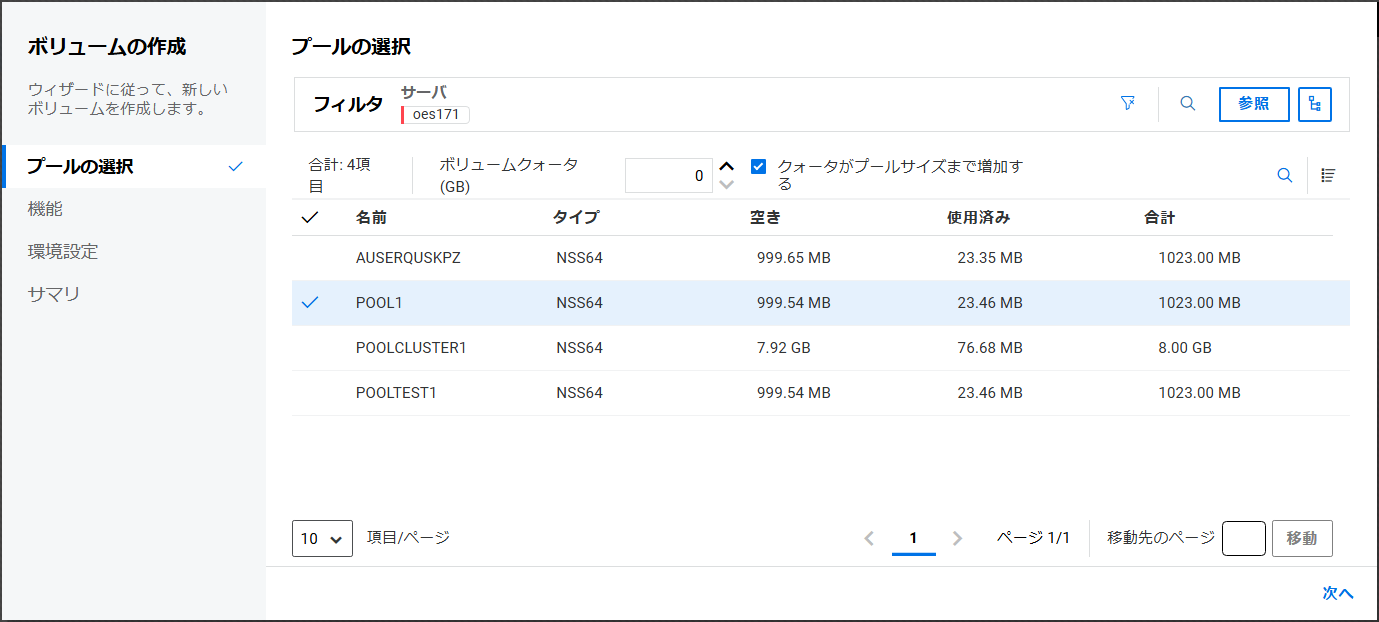Click the 次へ next link

tap(1337, 593)
